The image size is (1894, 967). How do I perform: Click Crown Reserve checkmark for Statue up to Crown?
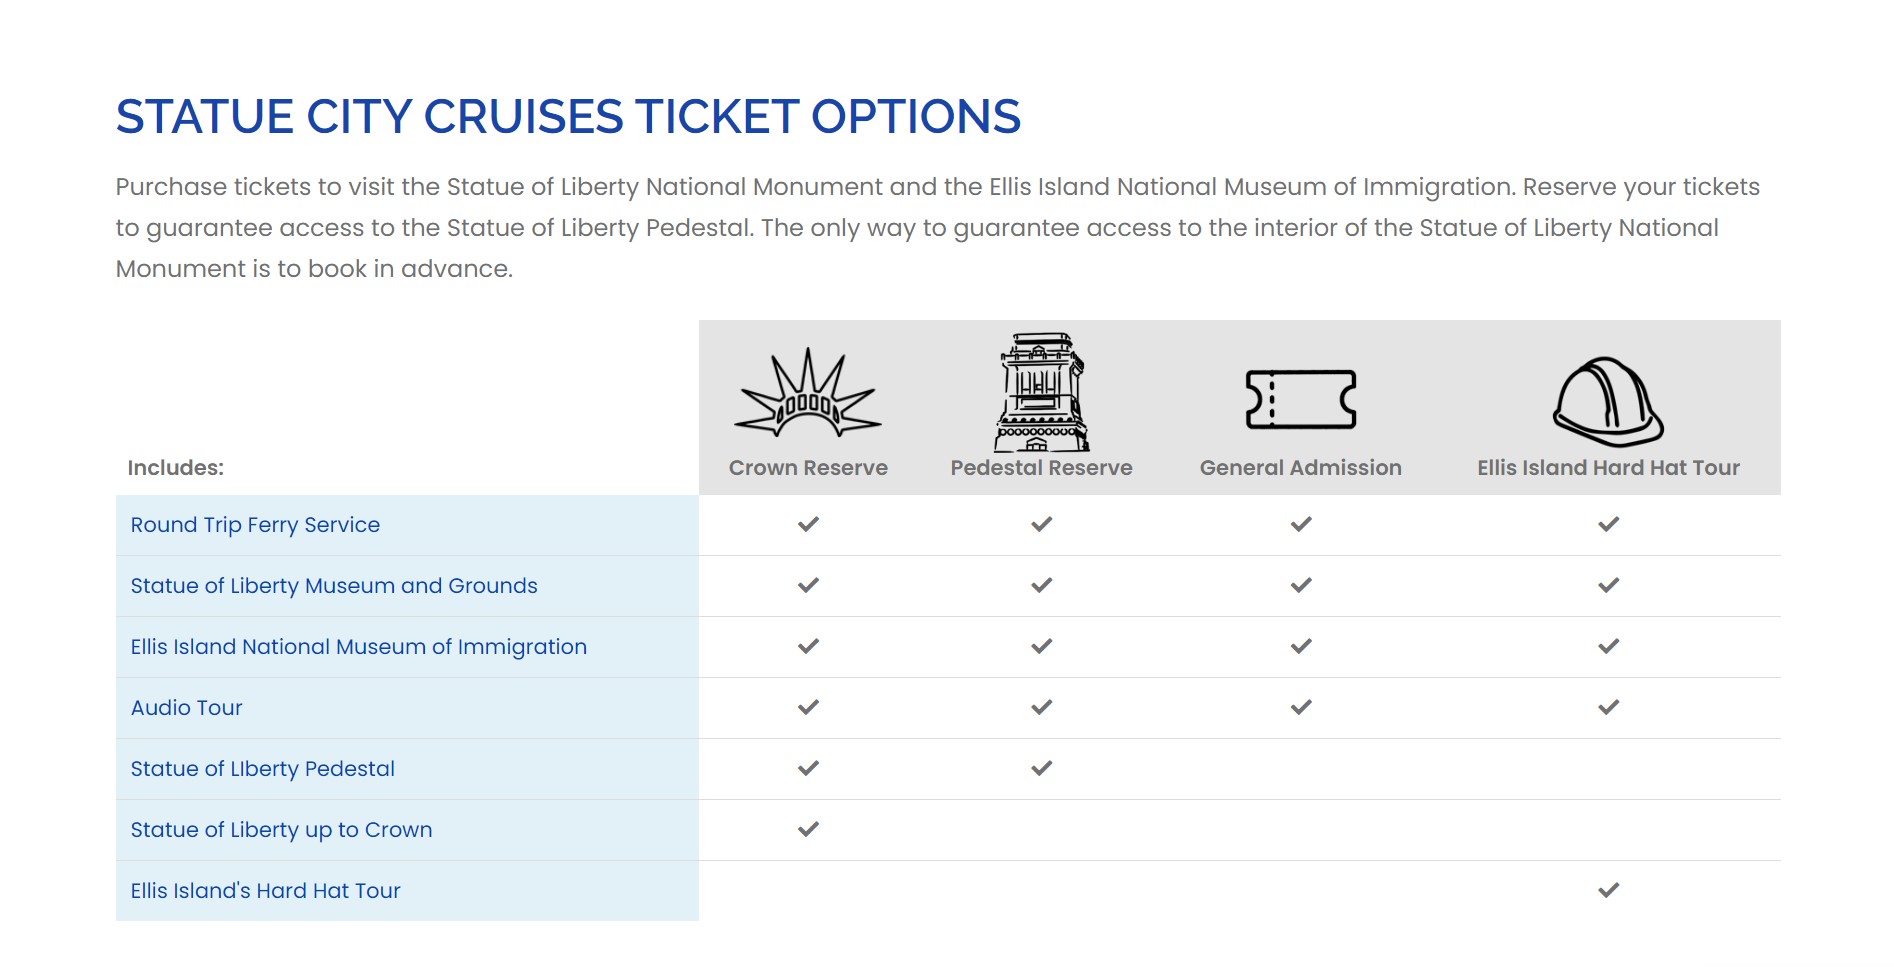click(x=808, y=829)
